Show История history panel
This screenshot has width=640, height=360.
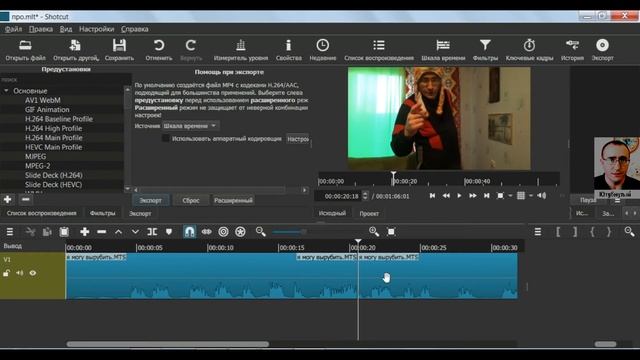click(572, 50)
